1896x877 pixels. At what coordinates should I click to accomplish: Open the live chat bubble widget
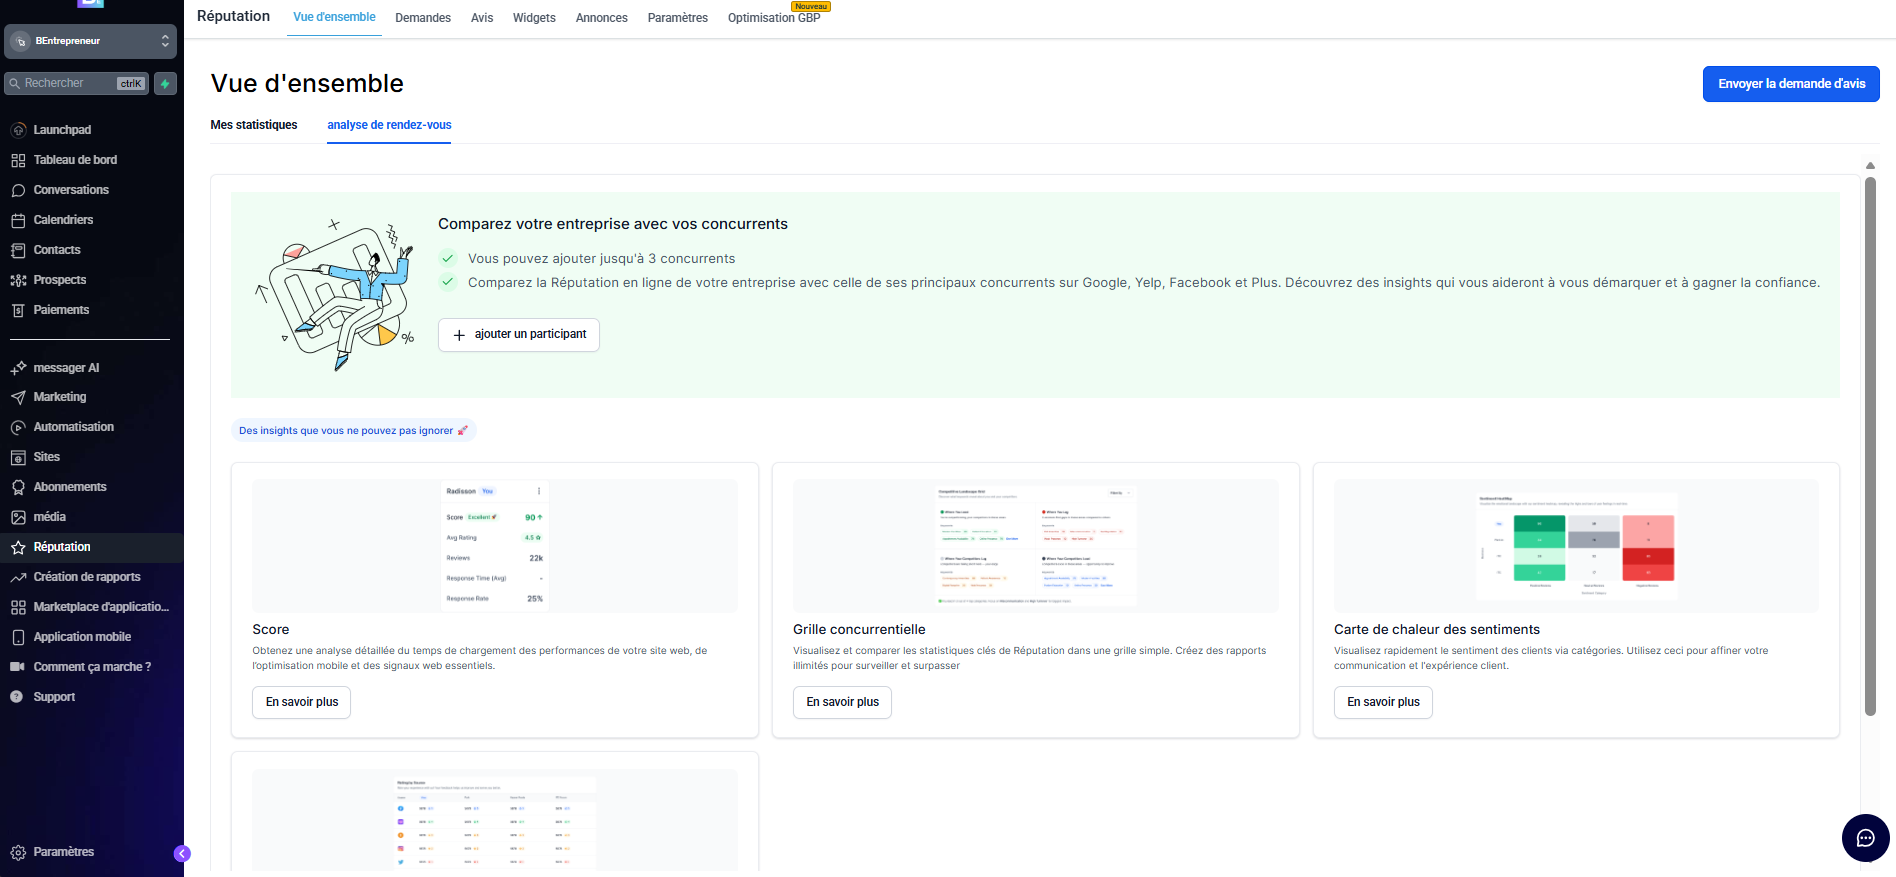click(x=1866, y=838)
